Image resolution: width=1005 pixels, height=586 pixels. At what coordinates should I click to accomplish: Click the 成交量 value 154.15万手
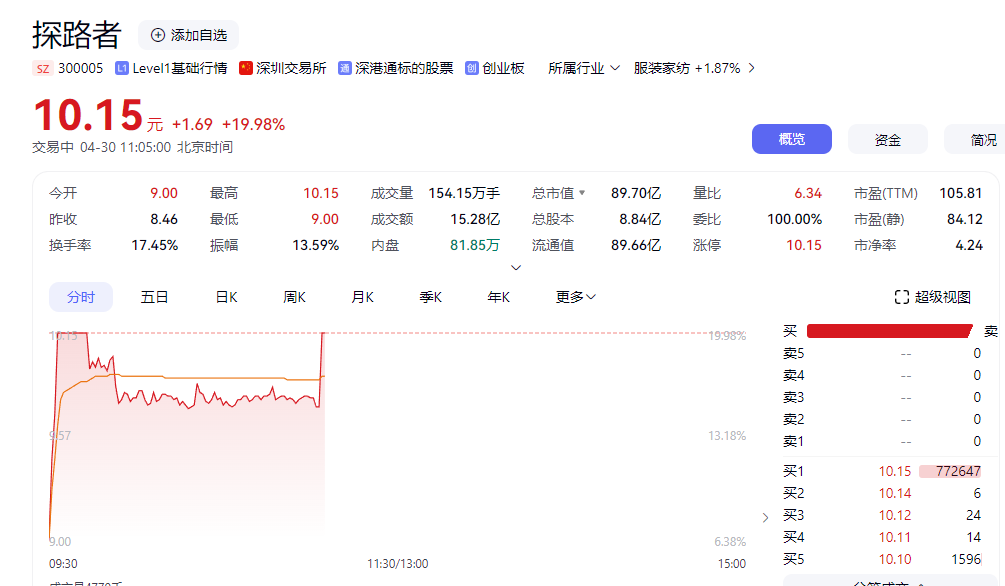pyautogui.click(x=464, y=193)
